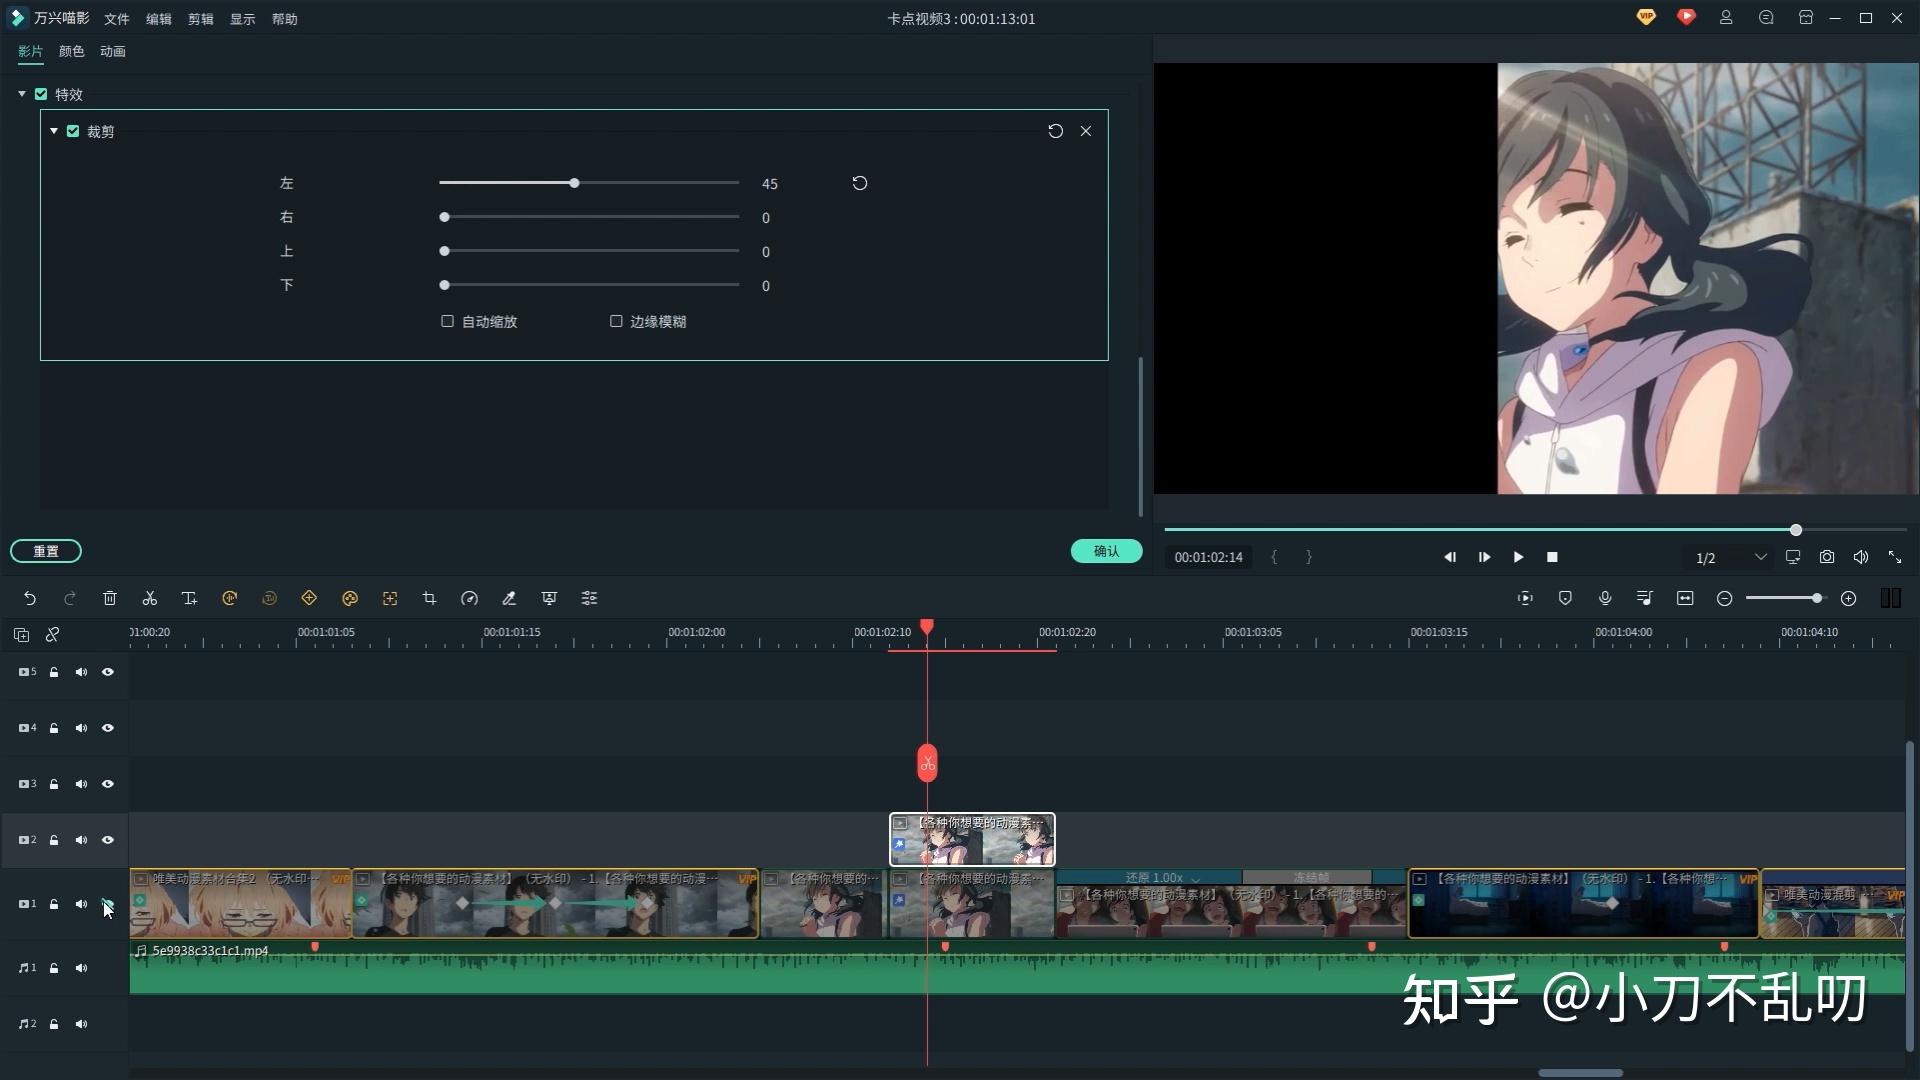Screen dimensions: 1920x1080
Task: Click the 重置 button
Action: click(46, 551)
